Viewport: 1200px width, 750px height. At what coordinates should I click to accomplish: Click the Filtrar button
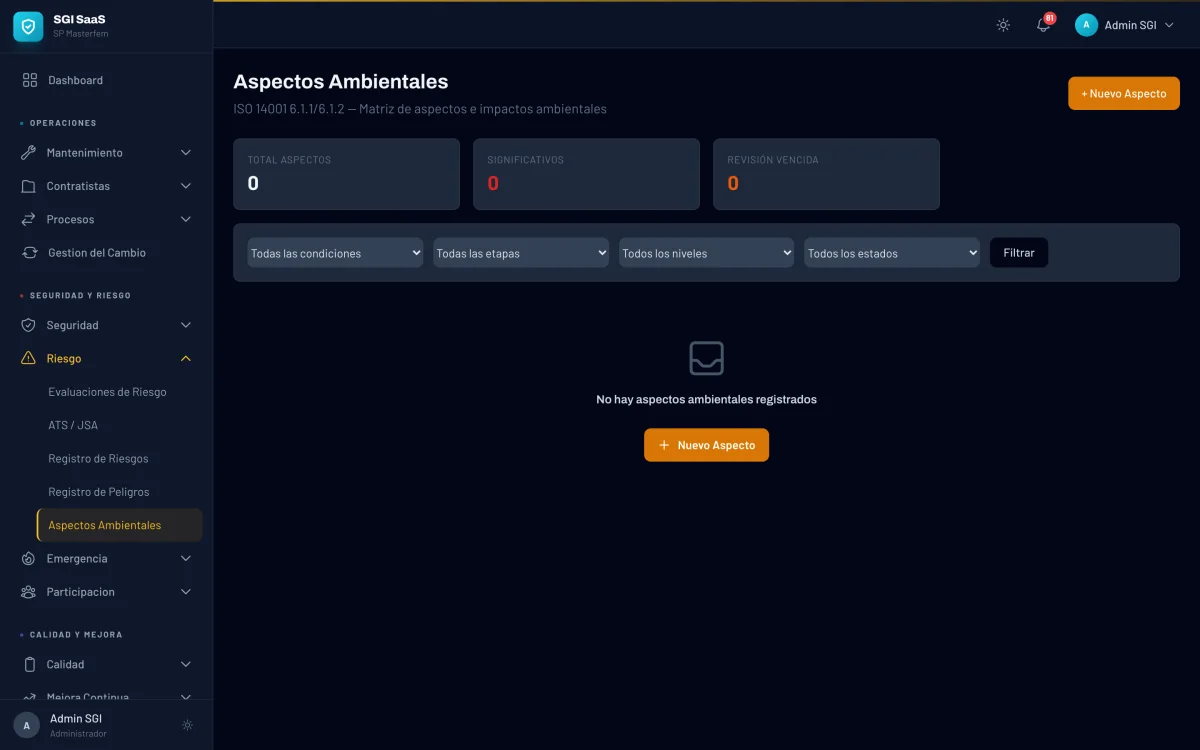click(x=1018, y=252)
